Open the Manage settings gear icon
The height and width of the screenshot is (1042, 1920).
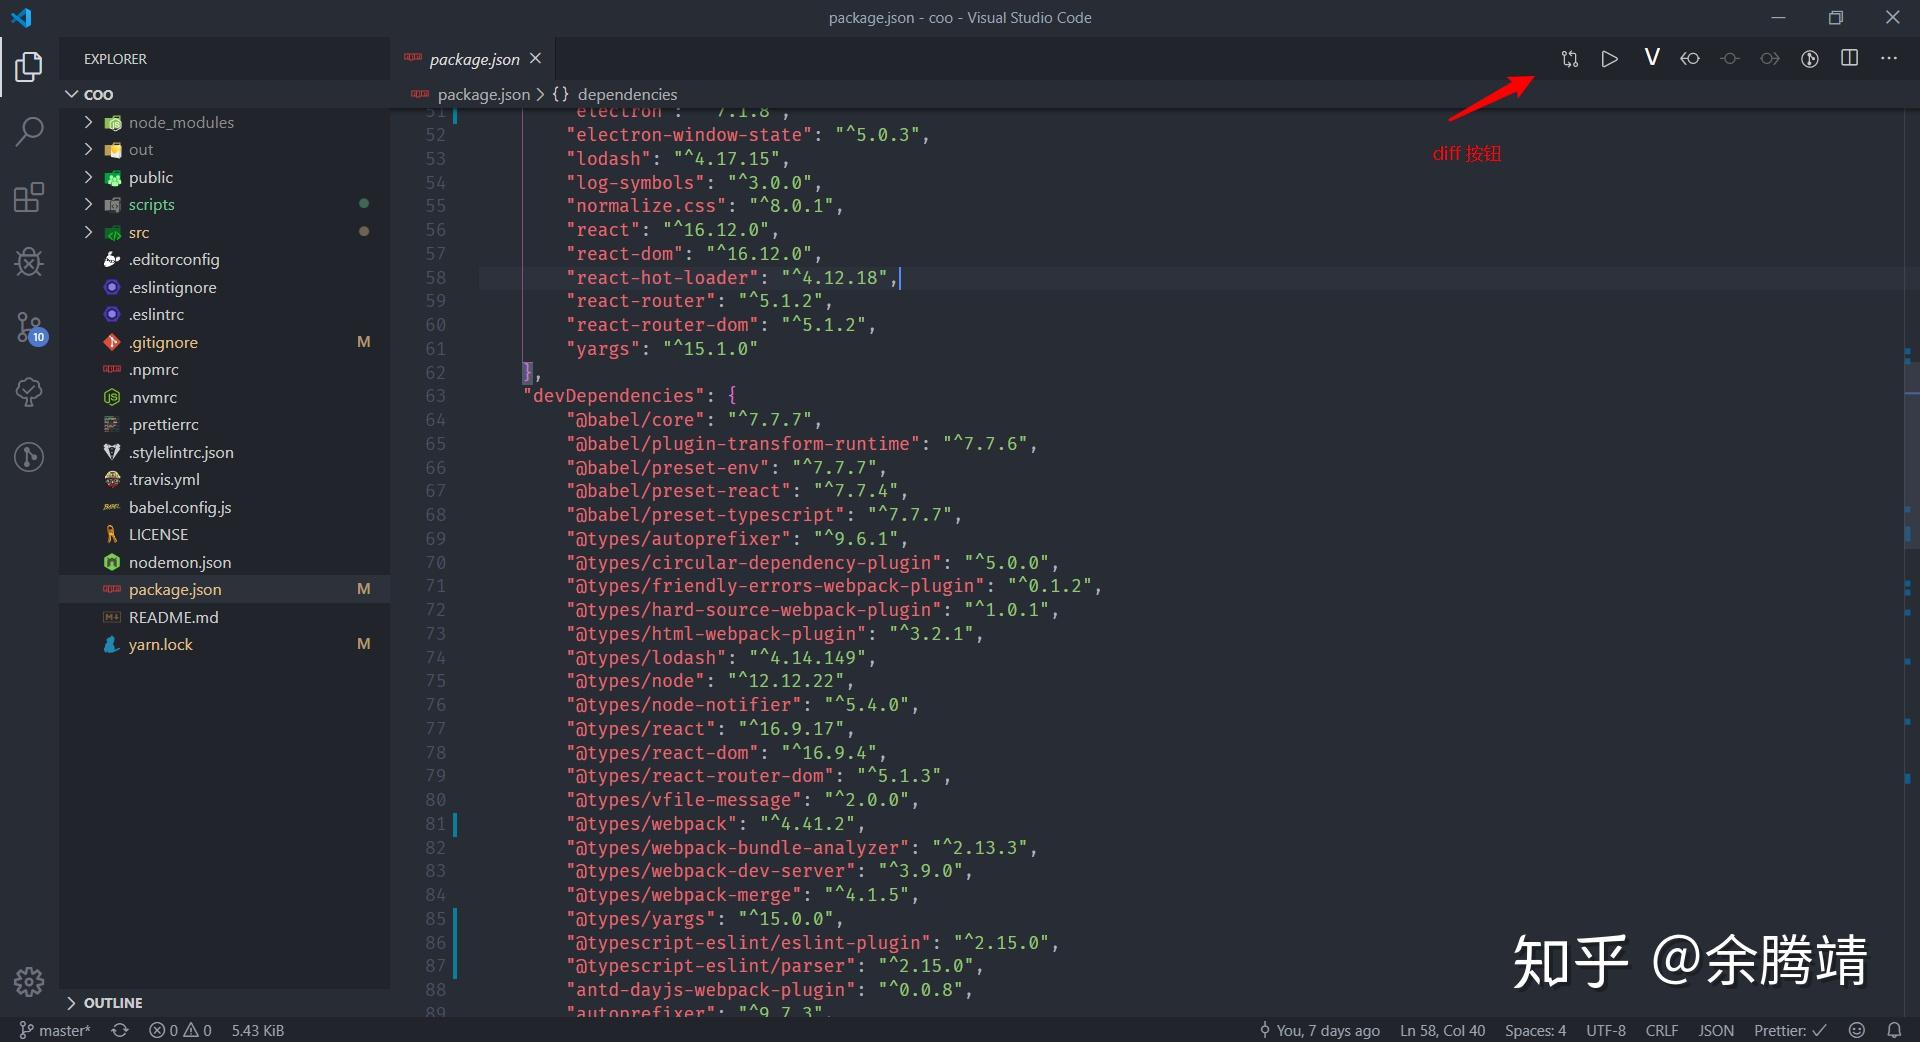pos(29,982)
